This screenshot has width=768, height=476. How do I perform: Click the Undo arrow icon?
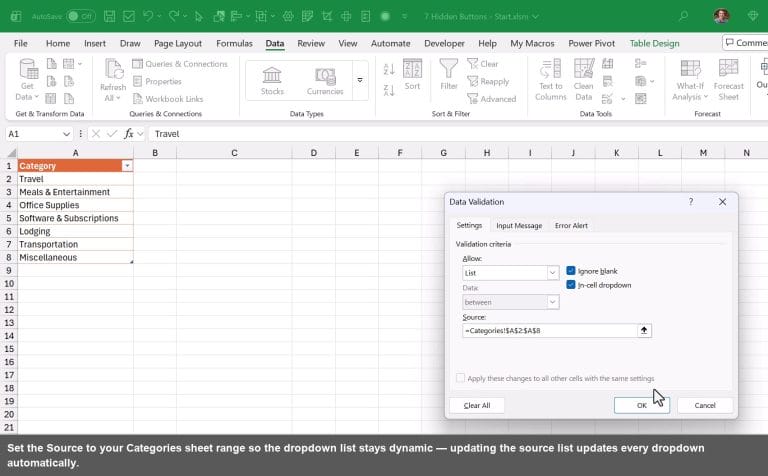(x=148, y=16)
